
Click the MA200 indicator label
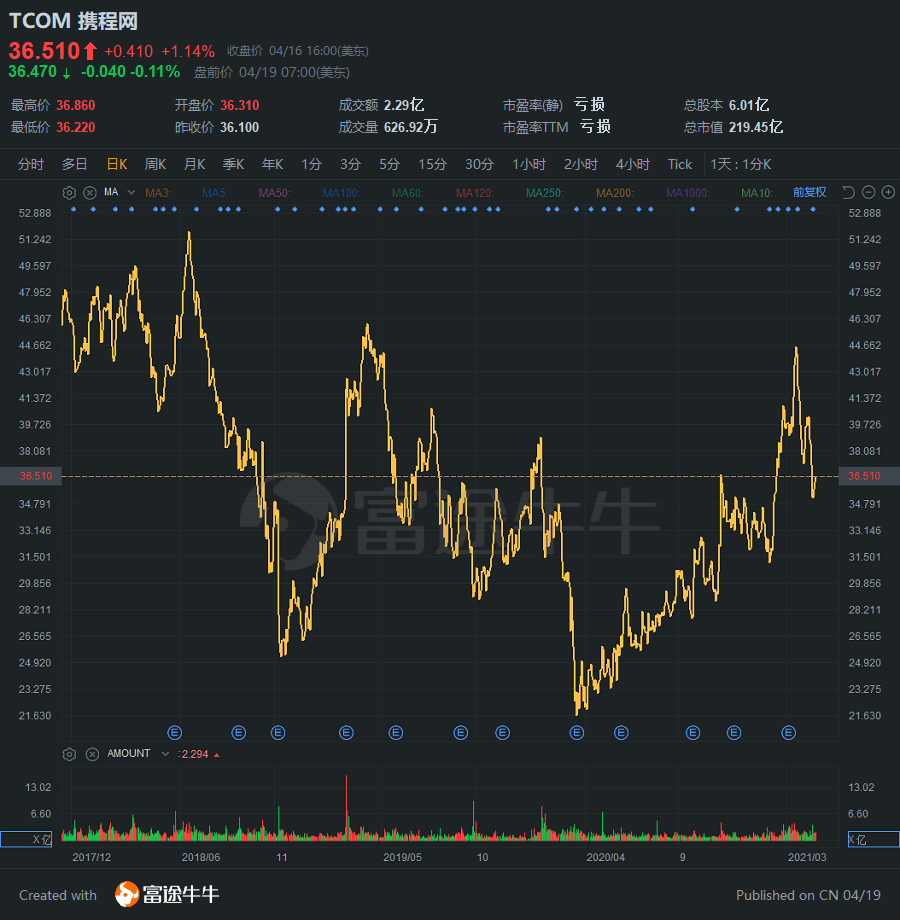pos(614,192)
